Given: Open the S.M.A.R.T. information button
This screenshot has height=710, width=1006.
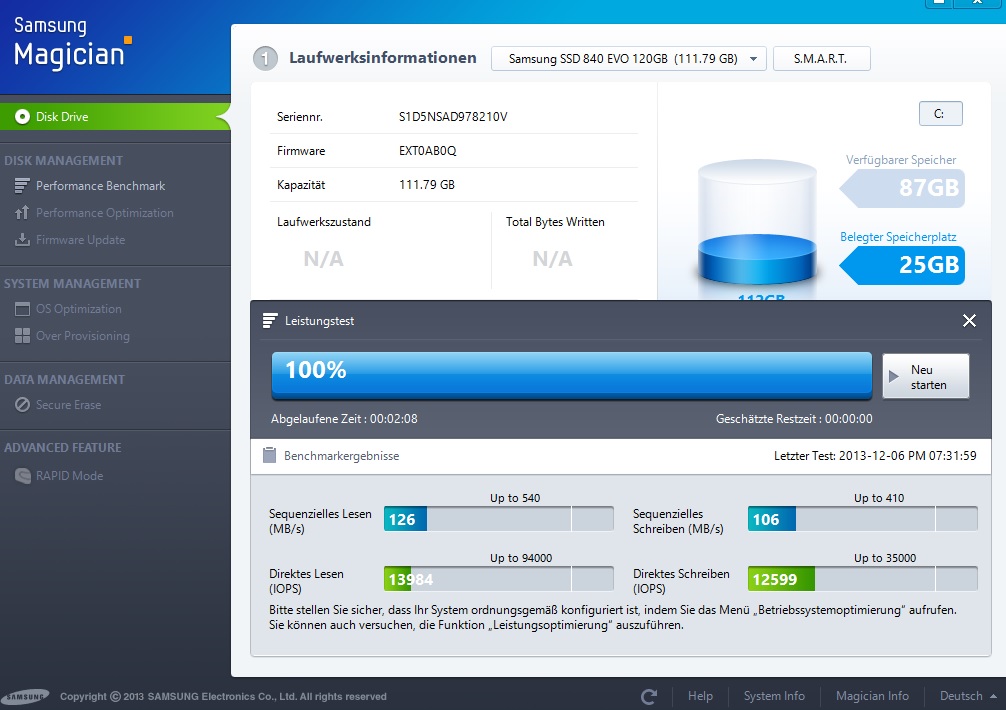Looking at the screenshot, I should pyautogui.click(x=821, y=58).
